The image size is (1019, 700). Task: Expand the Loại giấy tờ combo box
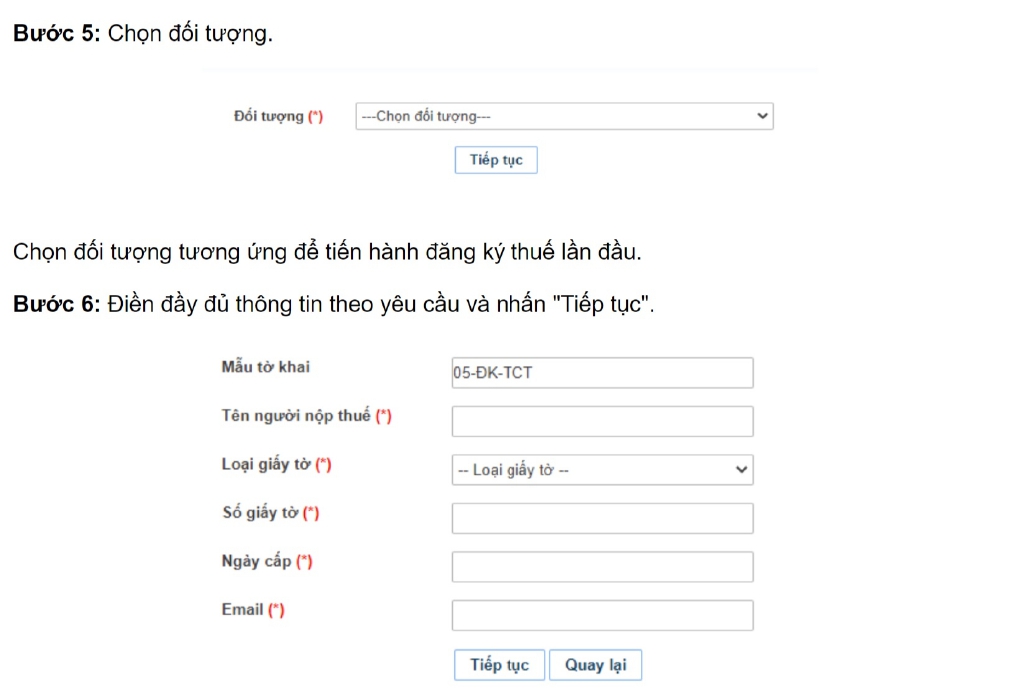click(602, 470)
